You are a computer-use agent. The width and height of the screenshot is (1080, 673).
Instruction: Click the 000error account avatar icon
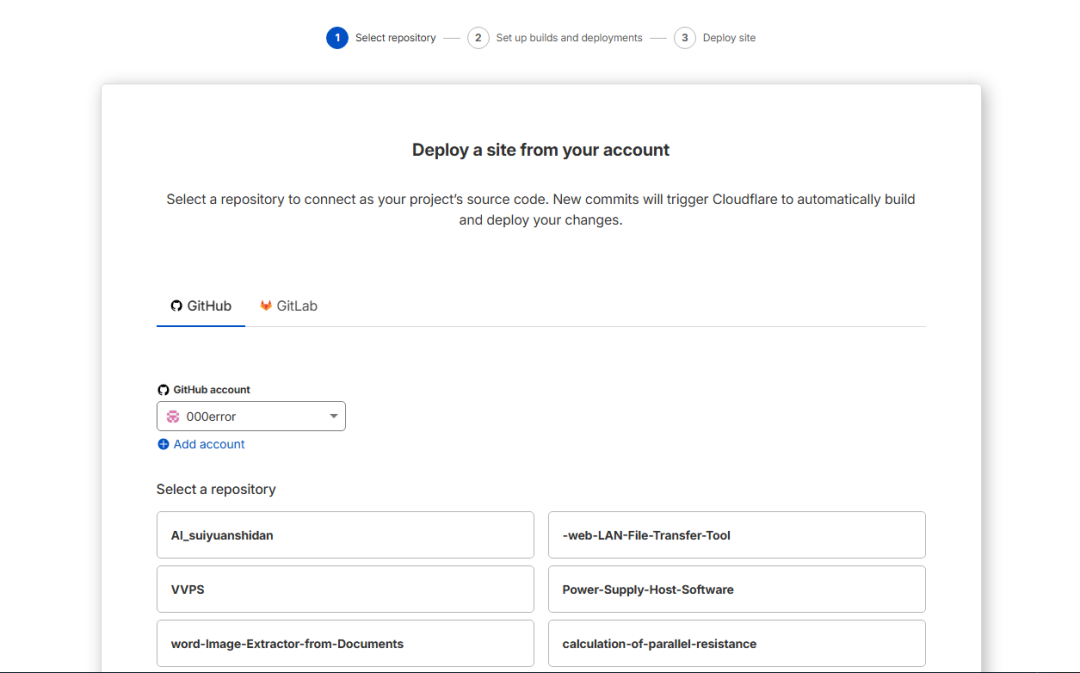(173, 417)
